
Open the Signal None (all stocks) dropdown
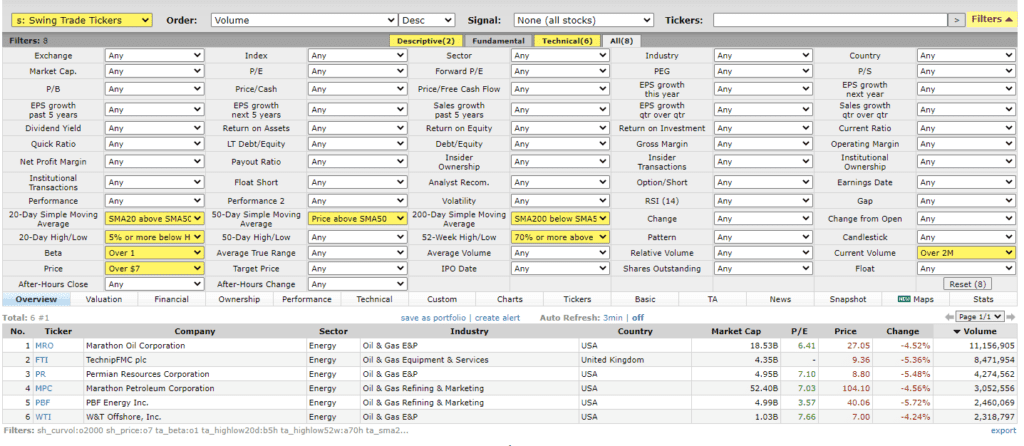point(583,20)
